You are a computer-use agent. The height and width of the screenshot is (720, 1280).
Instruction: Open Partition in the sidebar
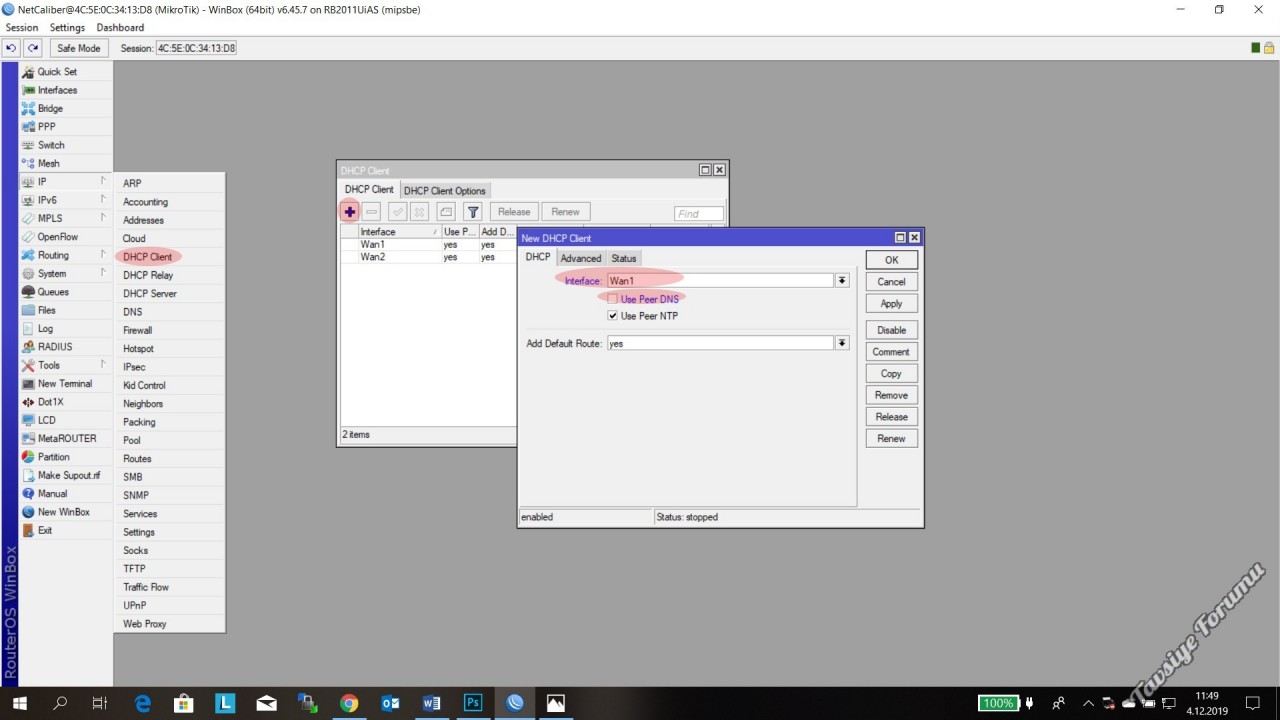coord(54,457)
